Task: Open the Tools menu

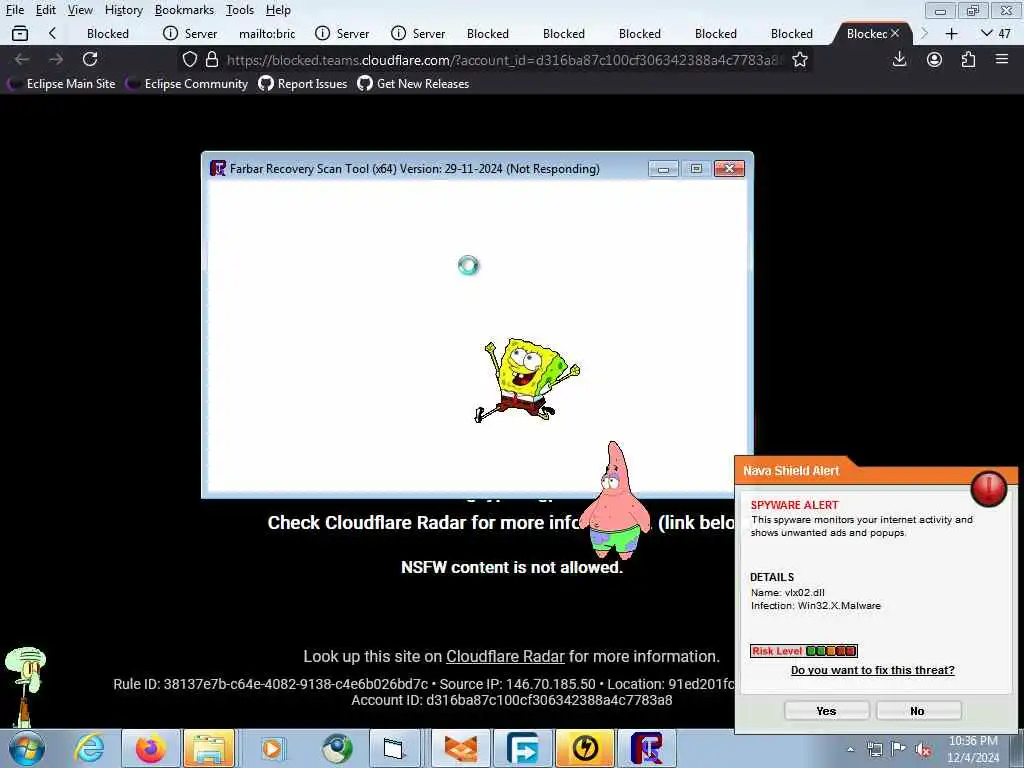Action: click(x=240, y=10)
